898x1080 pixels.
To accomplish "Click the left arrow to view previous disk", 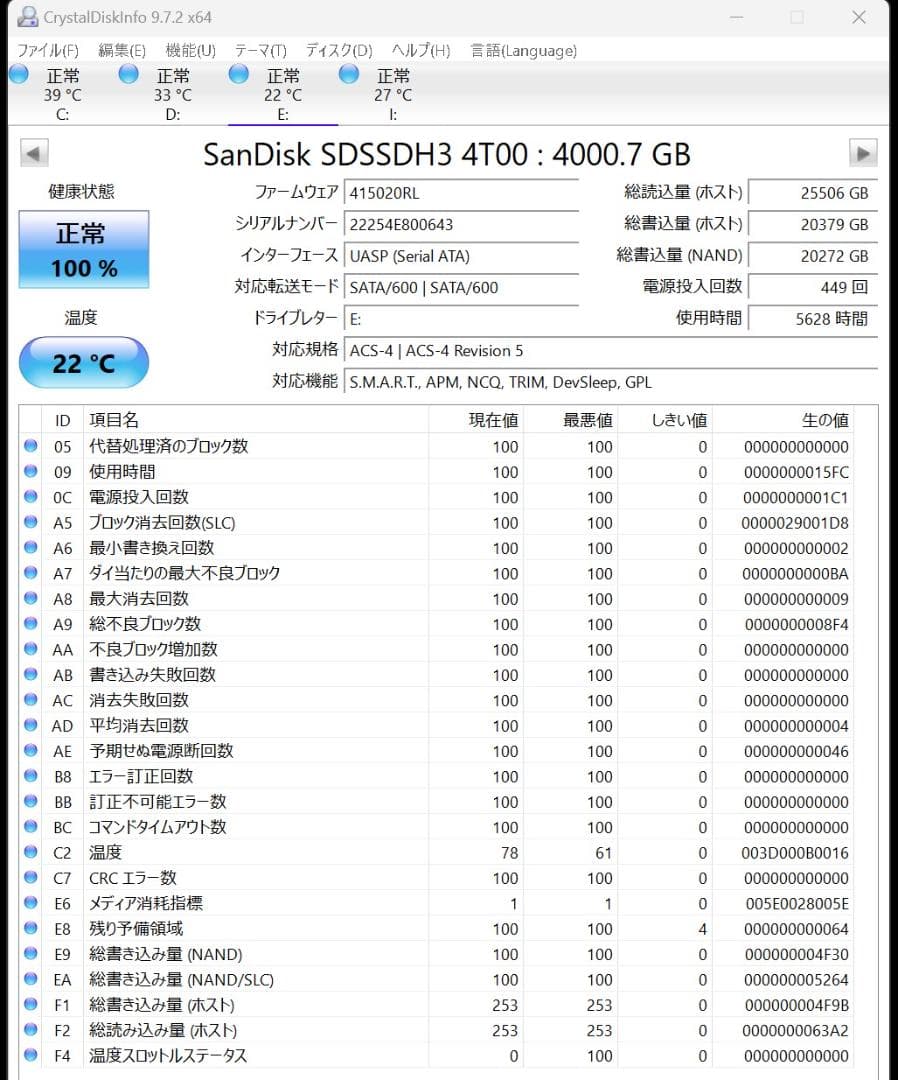I will 33,152.
